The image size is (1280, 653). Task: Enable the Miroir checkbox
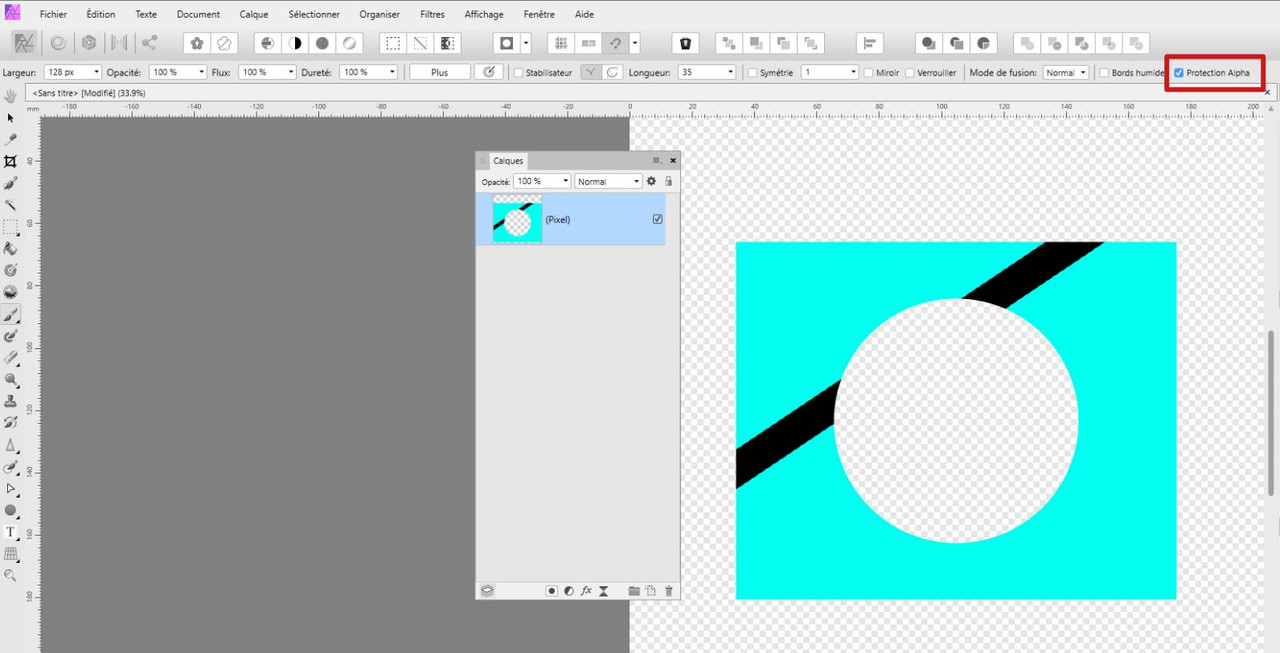868,73
